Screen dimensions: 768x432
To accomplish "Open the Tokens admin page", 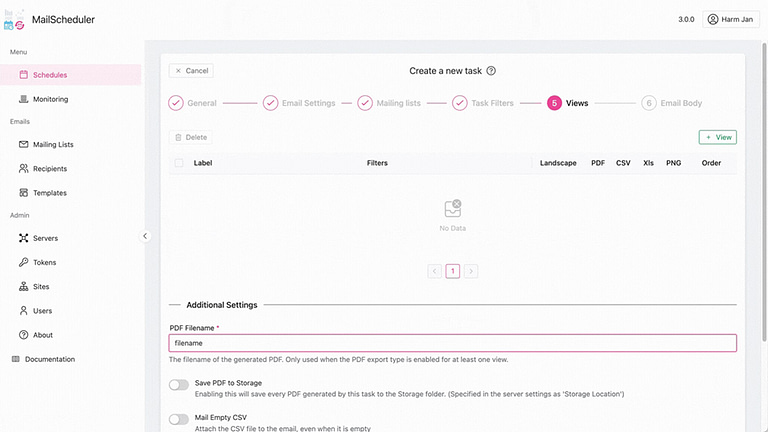I will [x=44, y=262].
